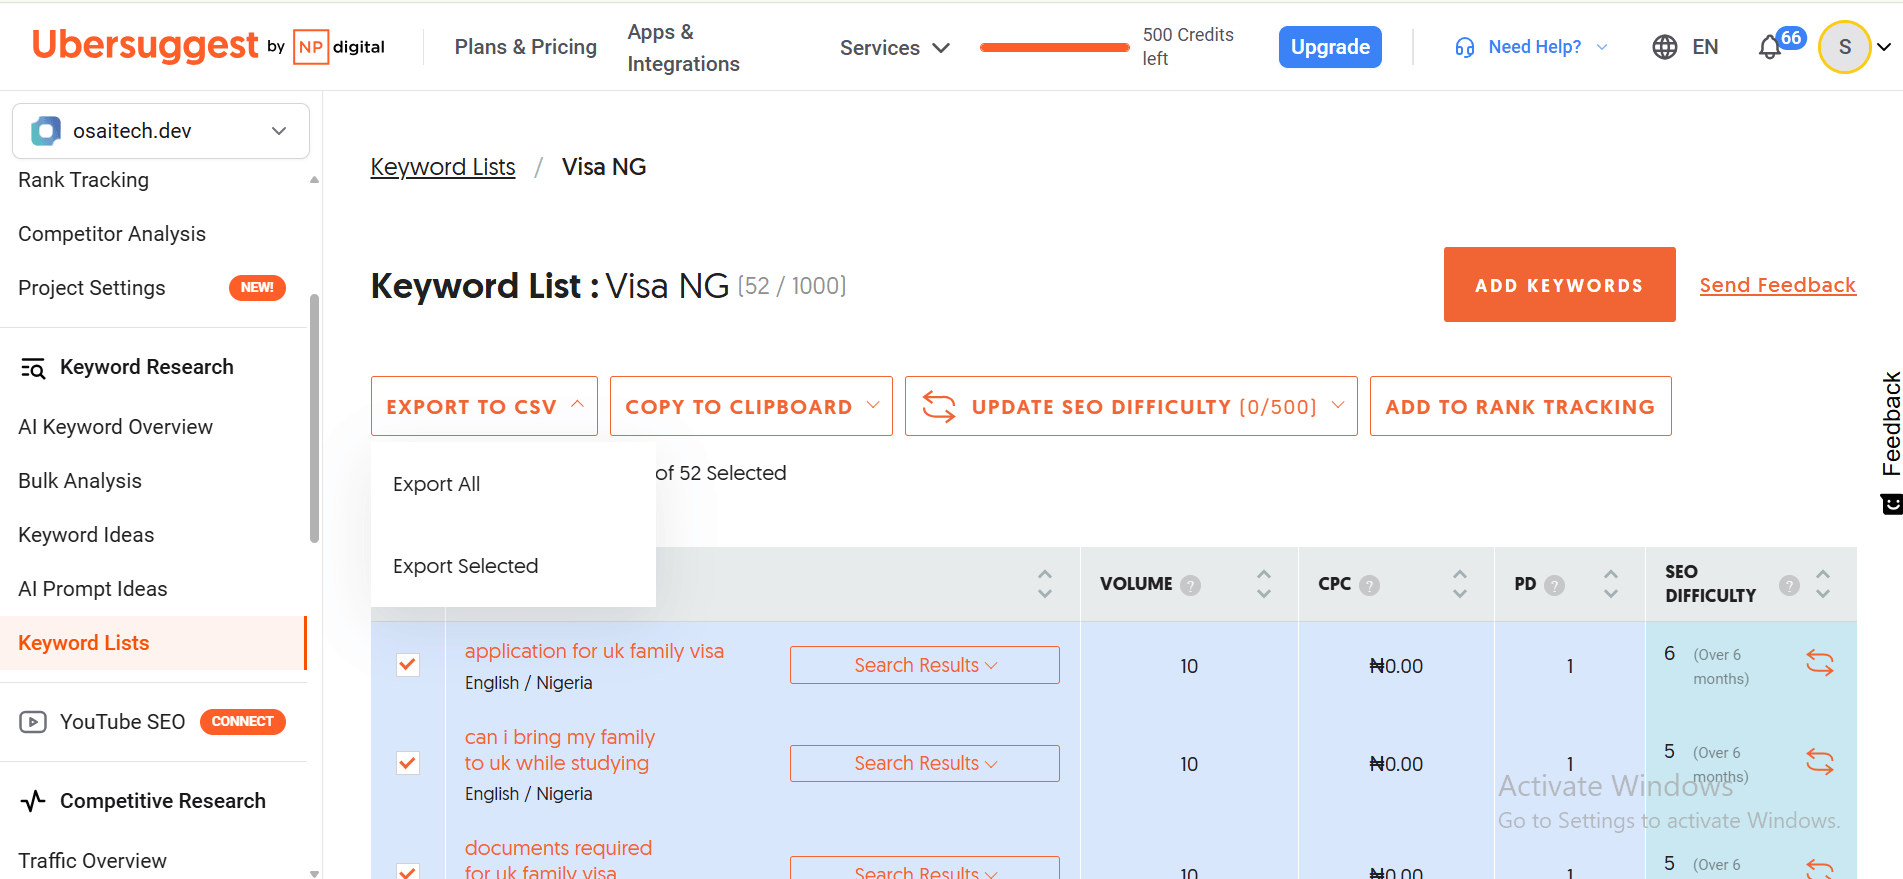Click the Competitive Research pulse icon
The image size is (1903, 879).
pos(33,801)
